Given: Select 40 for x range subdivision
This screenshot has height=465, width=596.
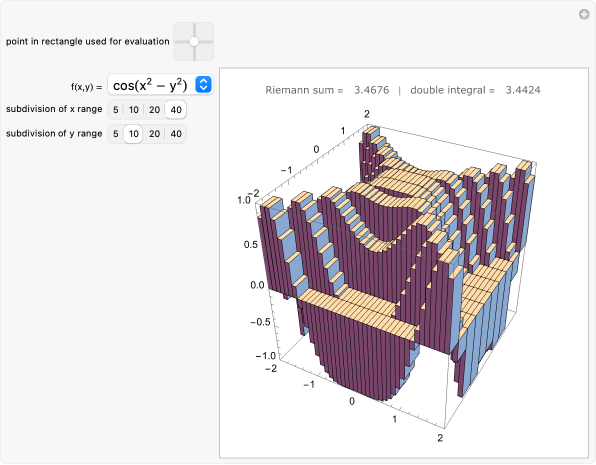Looking at the screenshot, I should point(176,110).
